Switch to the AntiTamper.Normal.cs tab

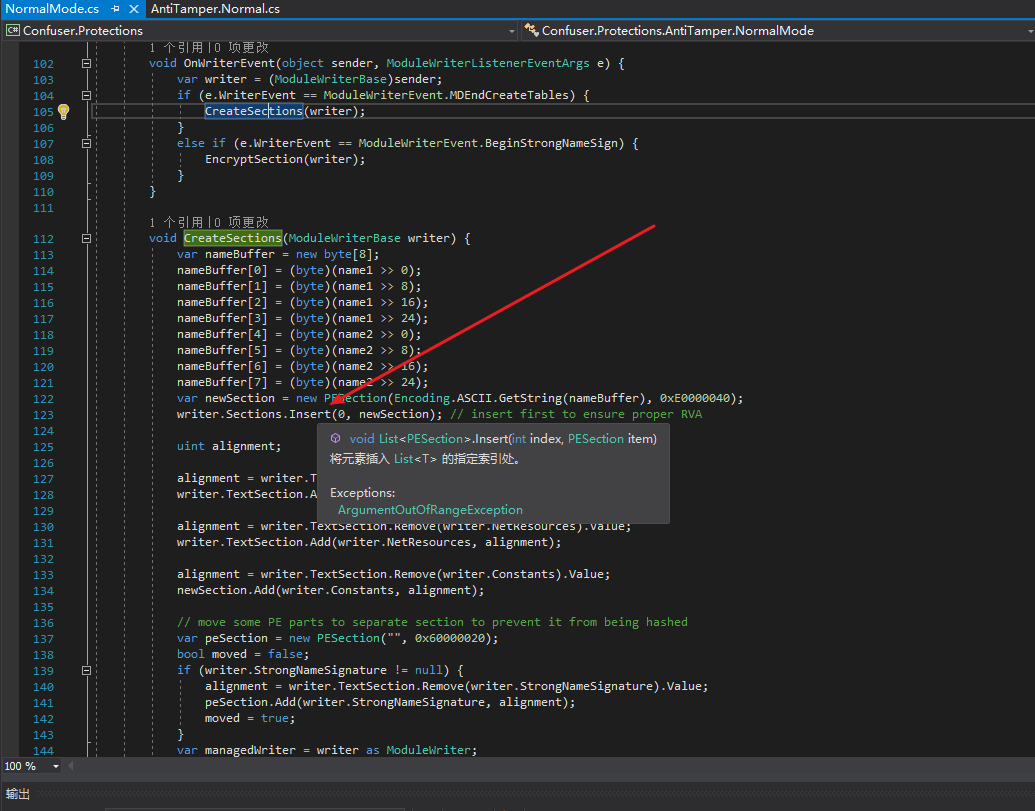215,9
